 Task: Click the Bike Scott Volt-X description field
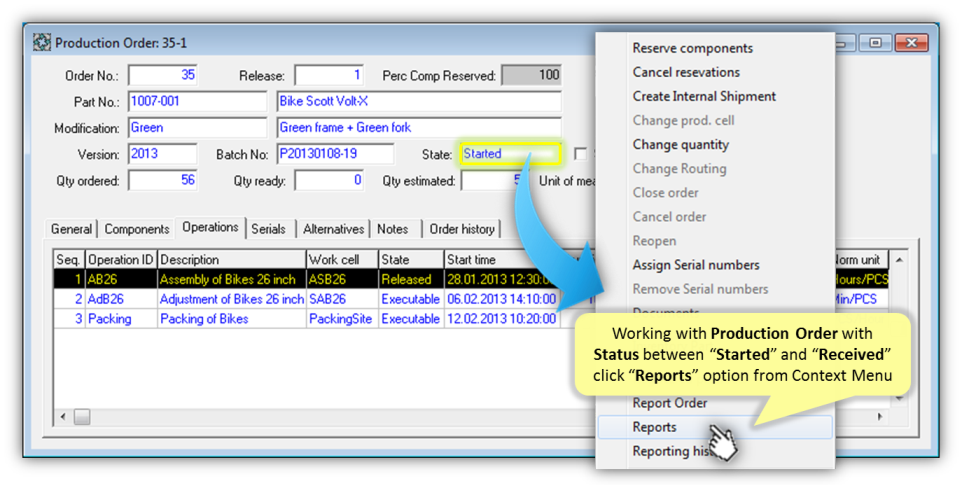(419, 101)
